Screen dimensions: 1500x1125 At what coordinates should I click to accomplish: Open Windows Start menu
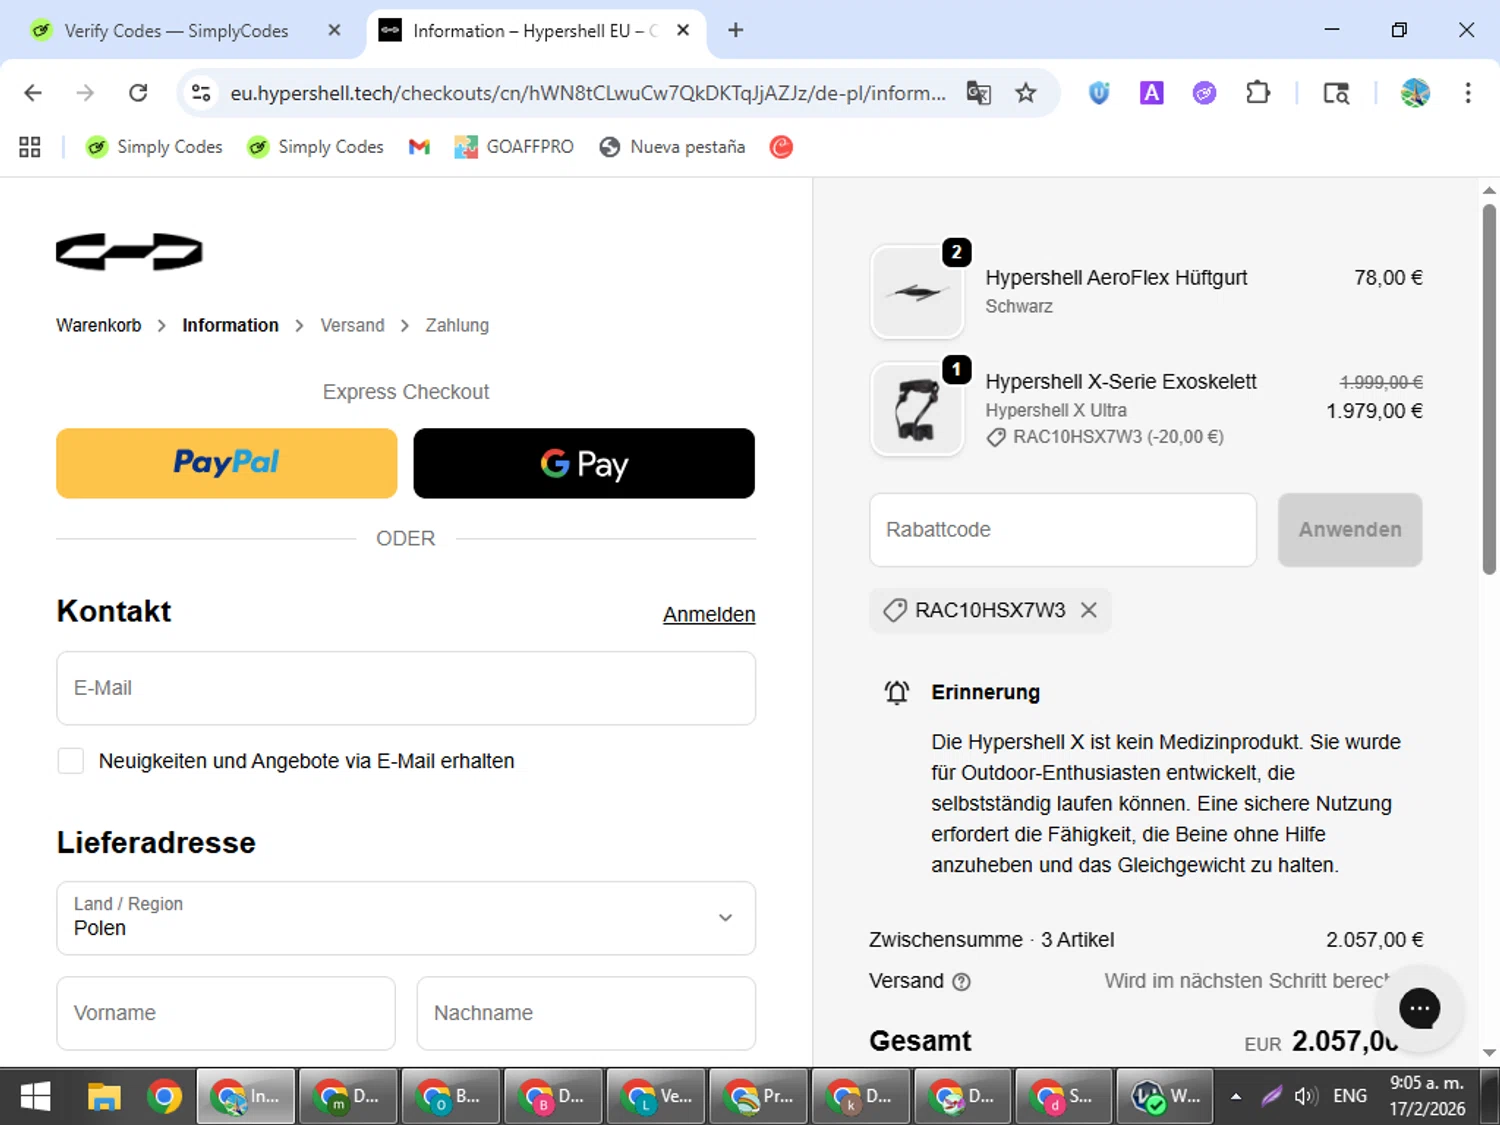[x=35, y=1097]
